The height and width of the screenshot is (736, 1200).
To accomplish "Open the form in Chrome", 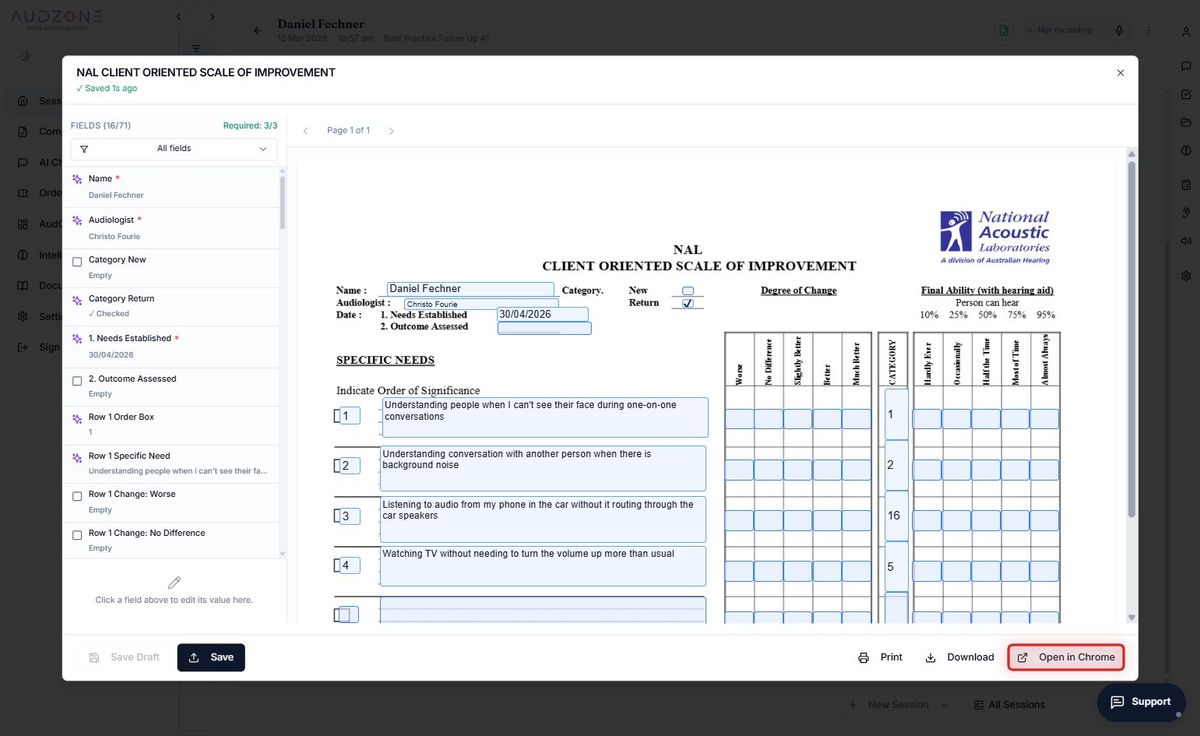I will point(1066,657).
